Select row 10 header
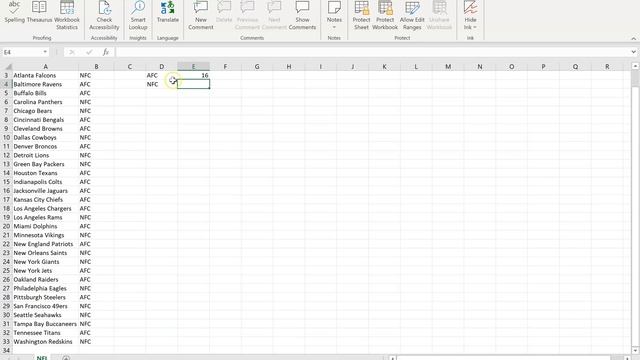This screenshot has height=360, width=640. coord(6,138)
